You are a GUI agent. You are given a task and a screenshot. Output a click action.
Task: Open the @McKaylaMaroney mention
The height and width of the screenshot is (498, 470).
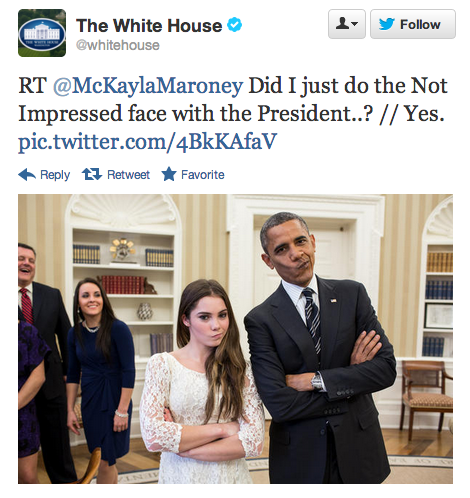click(x=148, y=86)
